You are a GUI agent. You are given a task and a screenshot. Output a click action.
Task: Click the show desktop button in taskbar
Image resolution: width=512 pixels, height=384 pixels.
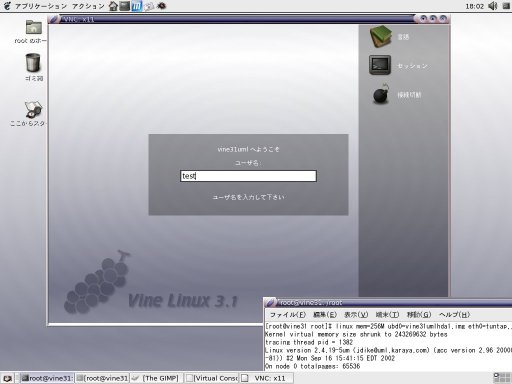7,378
